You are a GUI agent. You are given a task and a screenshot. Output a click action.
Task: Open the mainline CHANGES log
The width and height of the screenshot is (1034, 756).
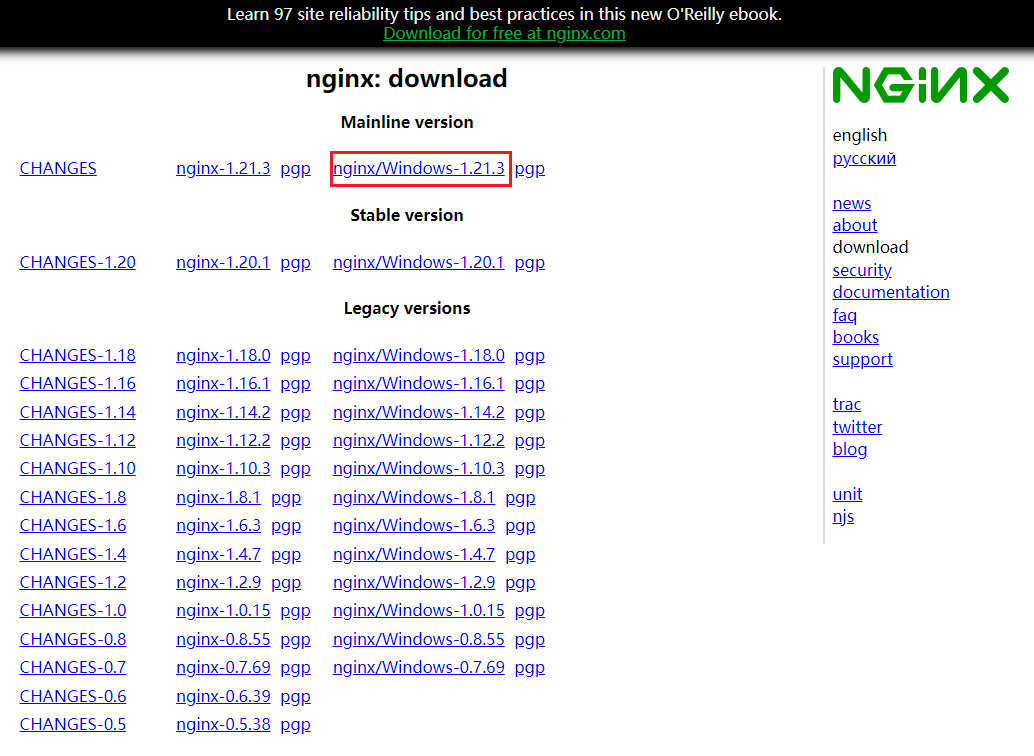coord(57,168)
